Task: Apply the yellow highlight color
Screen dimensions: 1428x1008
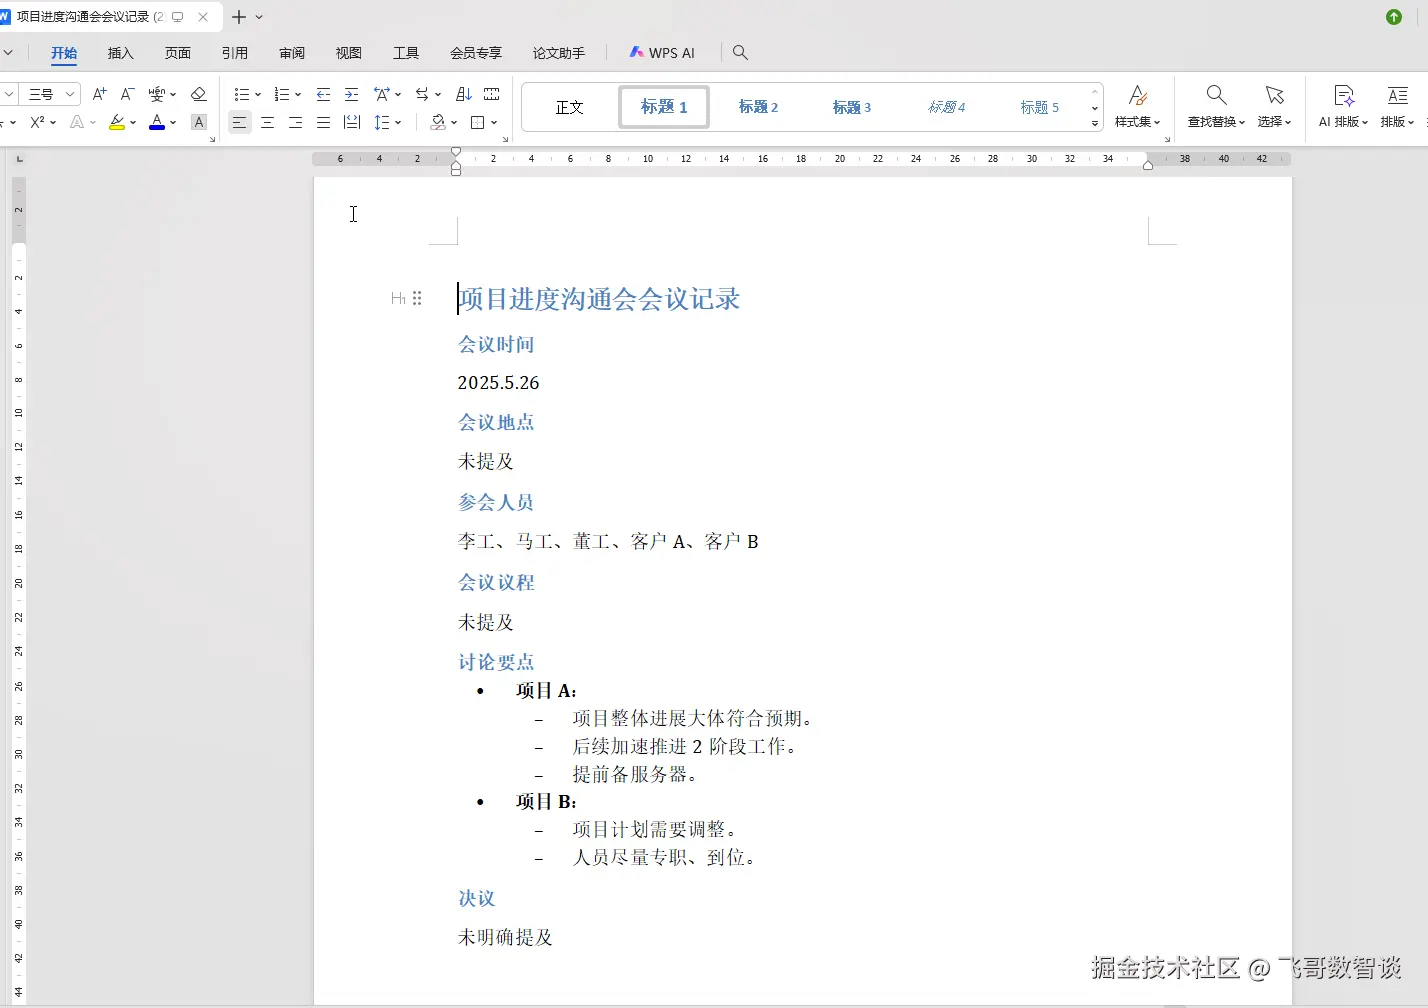Action: pos(117,122)
